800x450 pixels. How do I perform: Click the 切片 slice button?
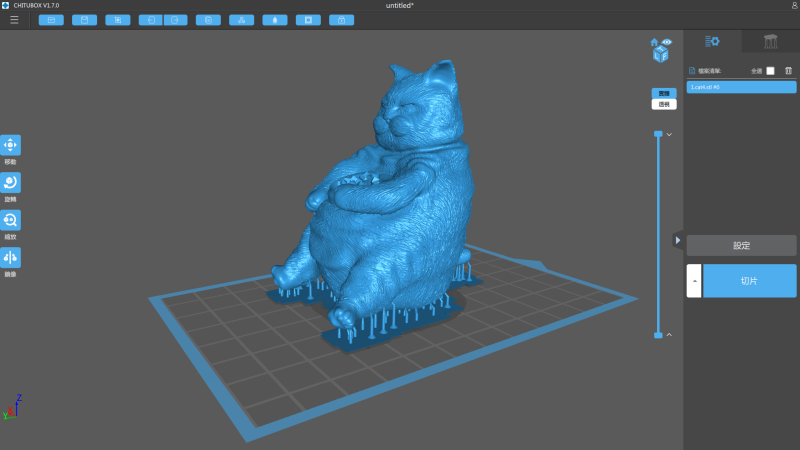click(x=749, y=281)
